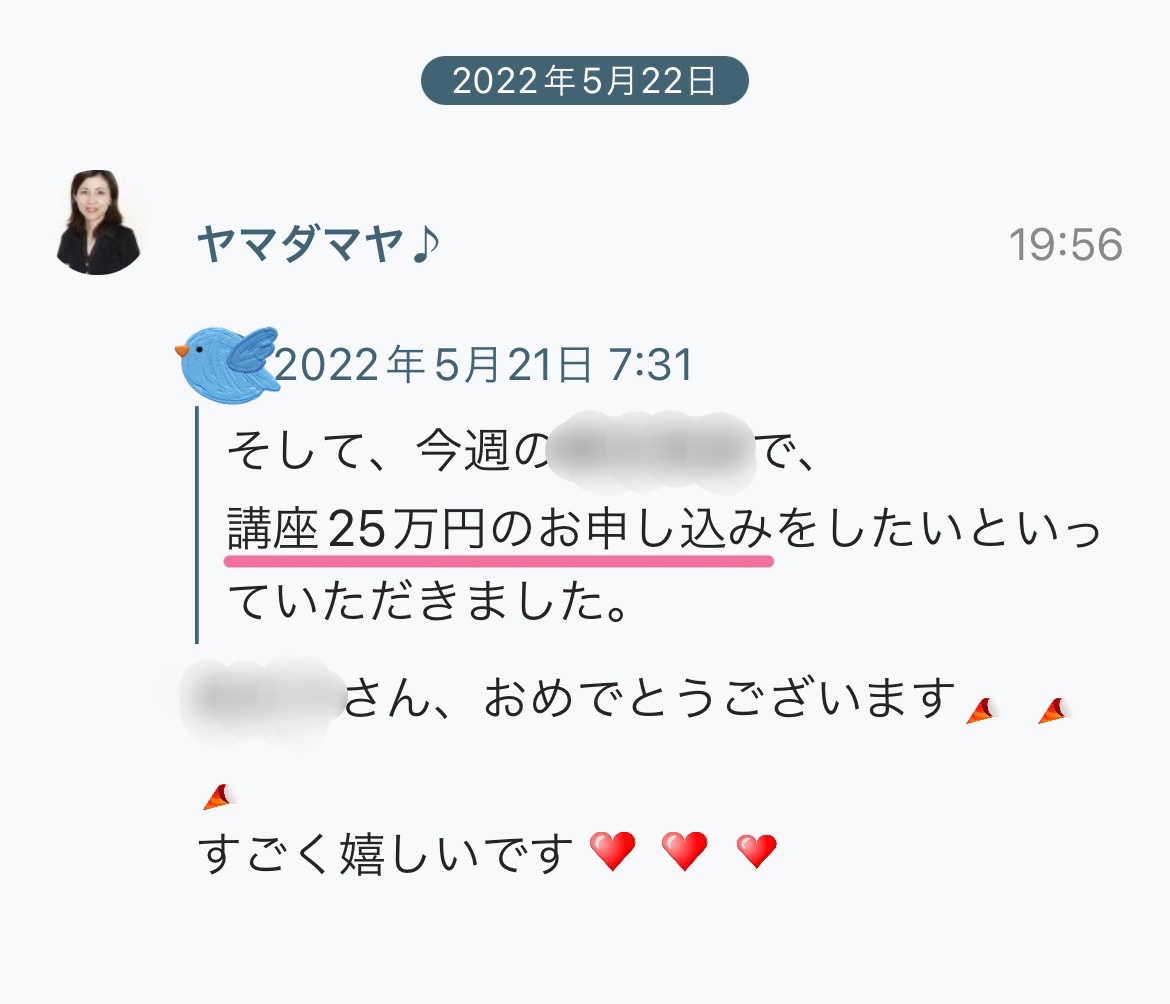Image resolution: width=1170 pixels, height=1004 pixels.
Task: Open quoted message dated 2022年5月21日 7:31
Action: pyautogui.click(x=484, y=365)
